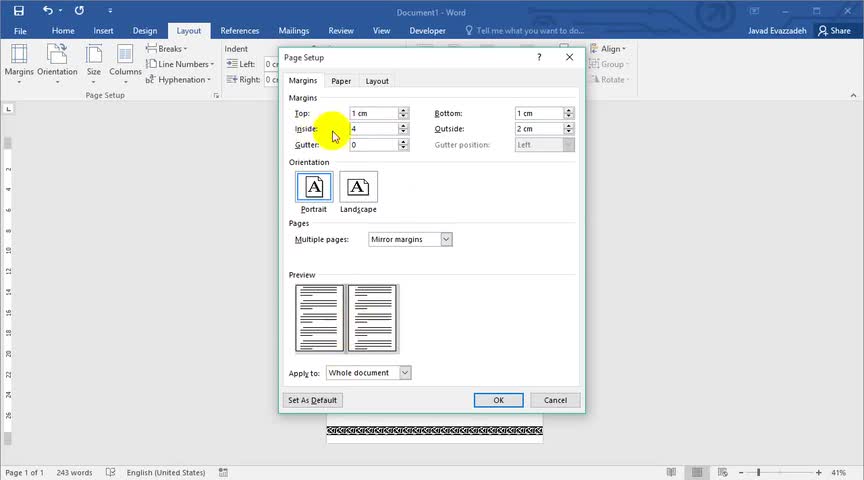The image size is (864, 480).
Task: Switch to the Insert tab
Action: [103, 31]
